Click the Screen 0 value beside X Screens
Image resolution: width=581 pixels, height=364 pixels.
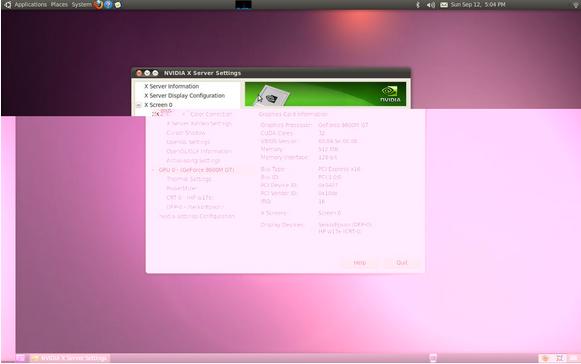tap(329, 213)
